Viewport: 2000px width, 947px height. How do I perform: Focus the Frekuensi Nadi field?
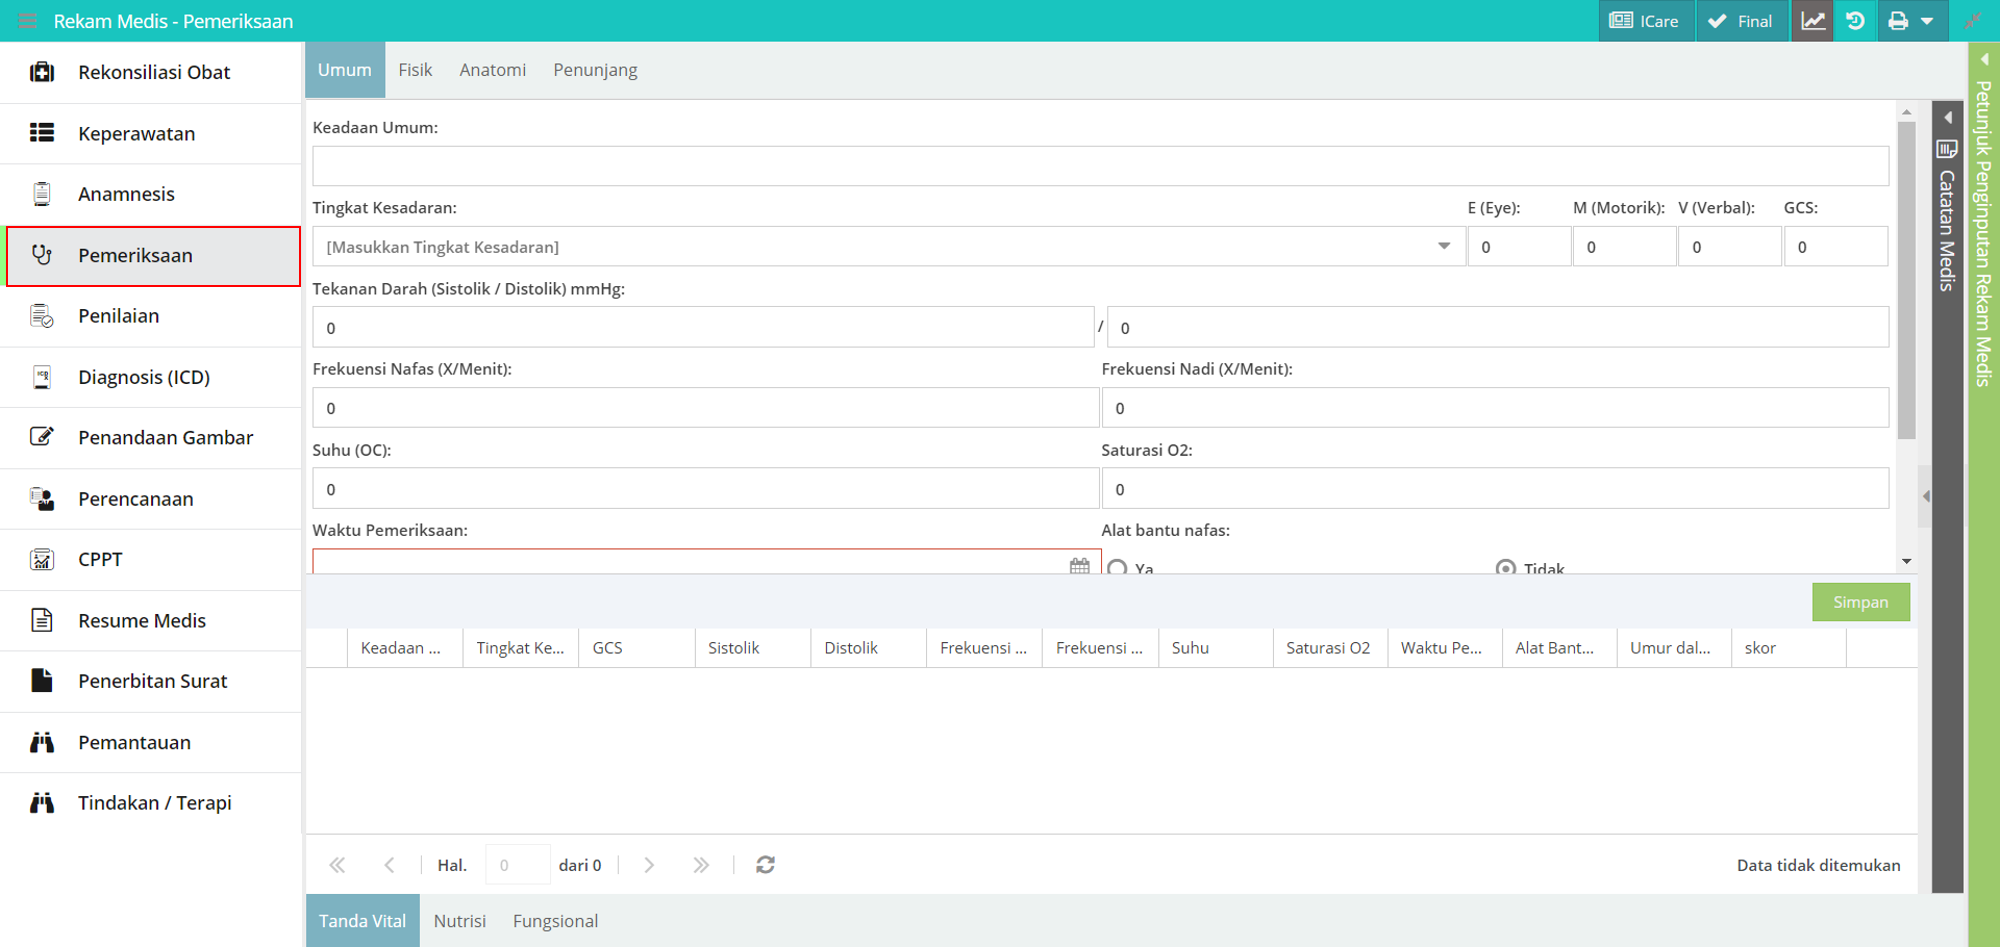[1495, 408]
